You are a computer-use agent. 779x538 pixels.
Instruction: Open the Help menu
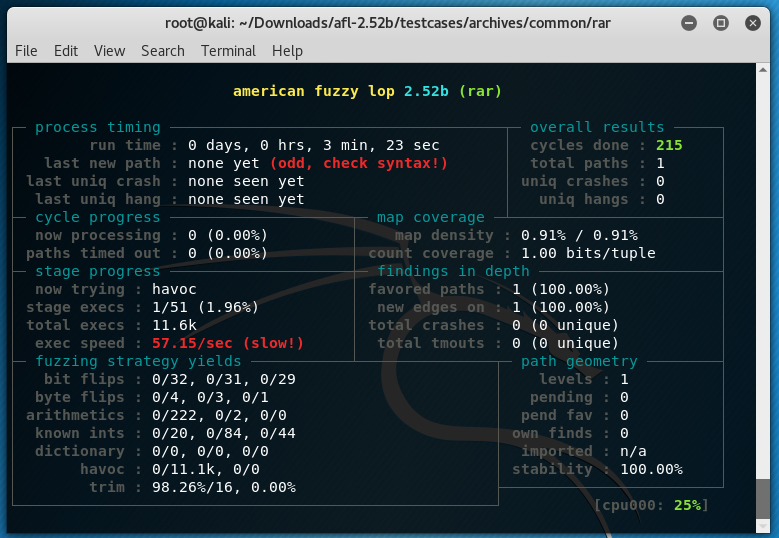point(287,51)
